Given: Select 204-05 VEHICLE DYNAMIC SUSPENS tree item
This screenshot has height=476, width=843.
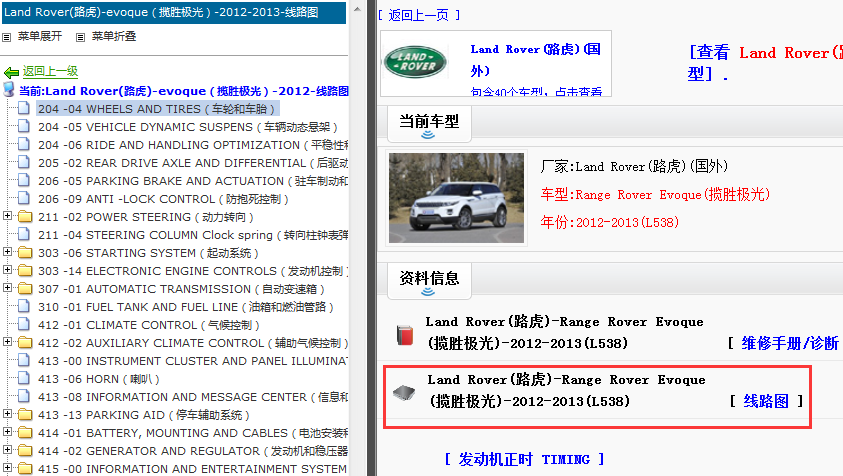Looking at the screenshot, I should click(188, 127).
